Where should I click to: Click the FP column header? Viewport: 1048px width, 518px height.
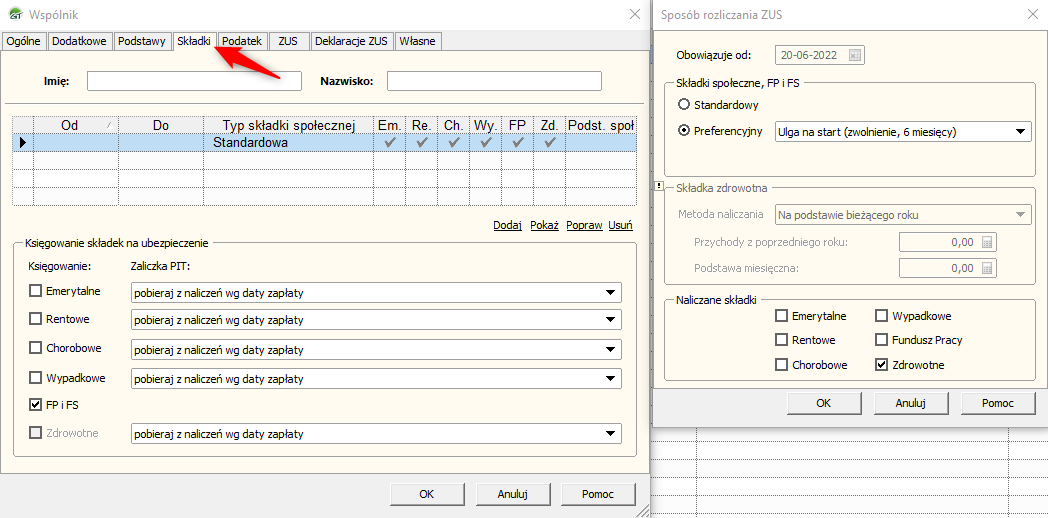[517, 125]
